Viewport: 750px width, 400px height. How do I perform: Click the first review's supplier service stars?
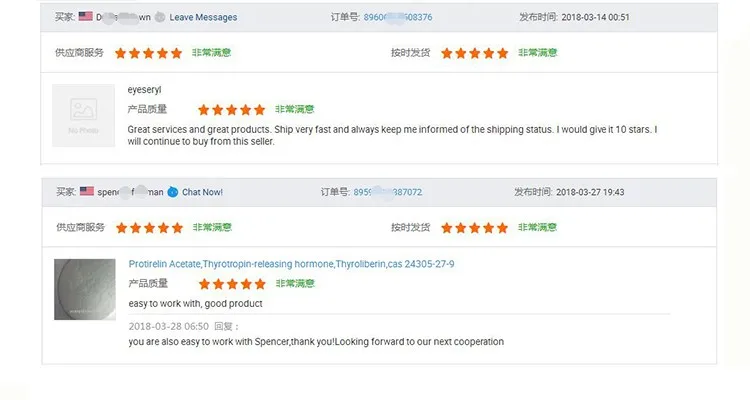tap(148, 53)
